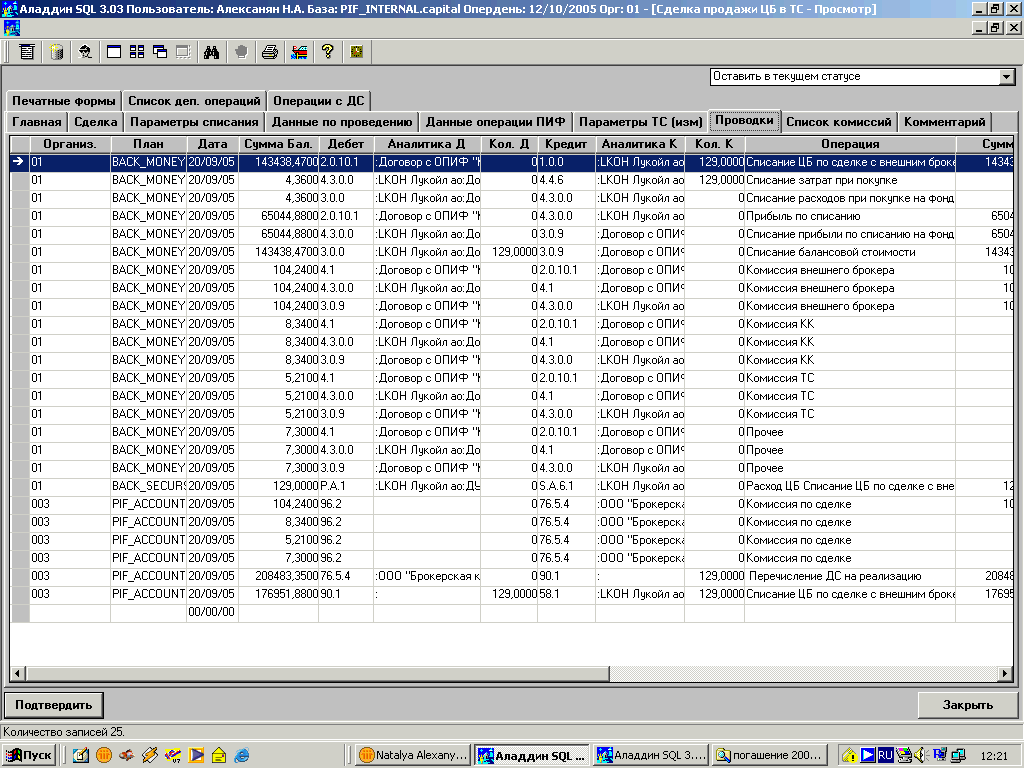Click the pencil-notepad quick launch icon
The width and height of the screenshot is (1024, 768).
[x=81, y=755]
